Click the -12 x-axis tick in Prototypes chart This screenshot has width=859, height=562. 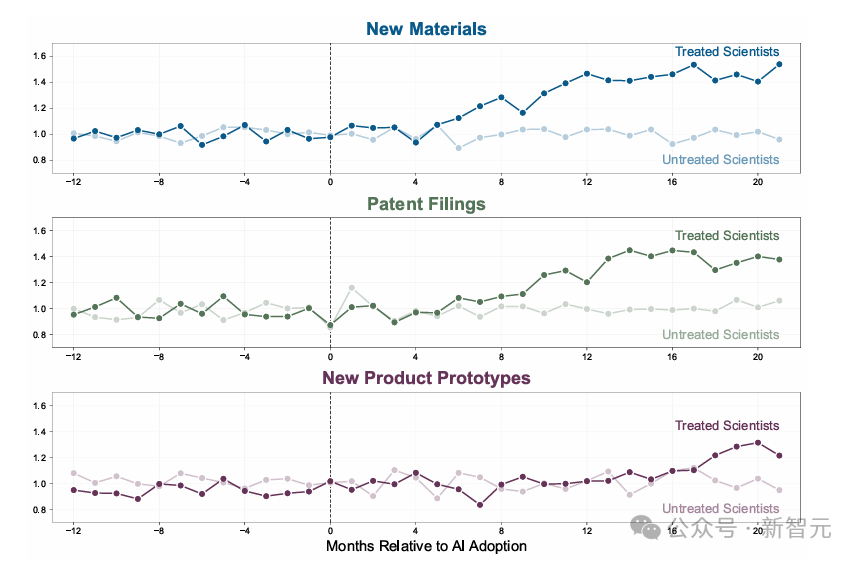(73, 531)
